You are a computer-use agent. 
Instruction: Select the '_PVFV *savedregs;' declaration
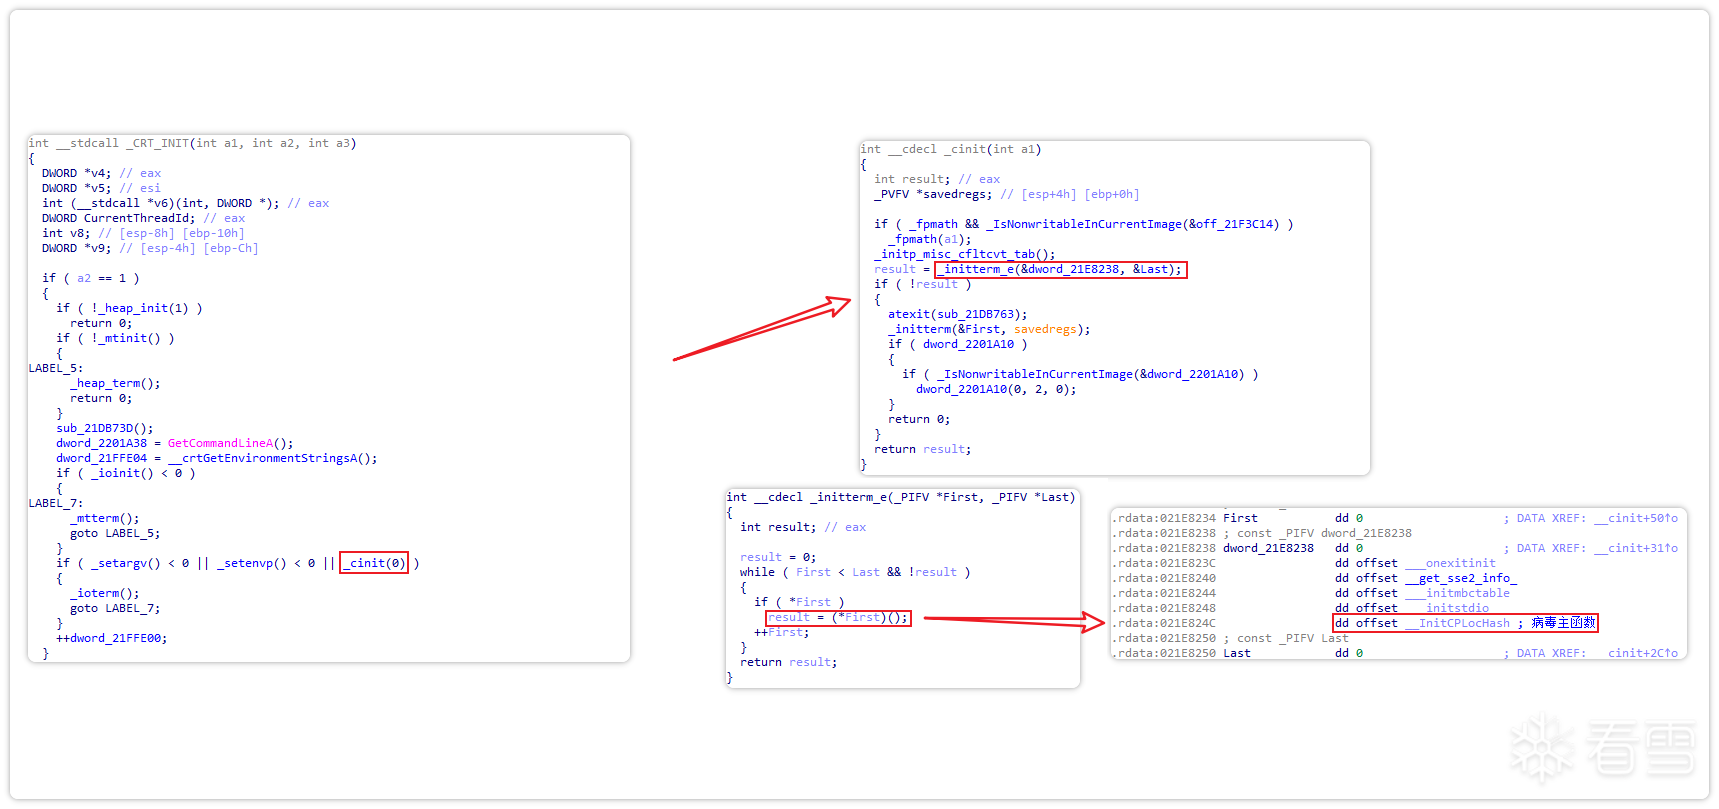pos(934,194)
